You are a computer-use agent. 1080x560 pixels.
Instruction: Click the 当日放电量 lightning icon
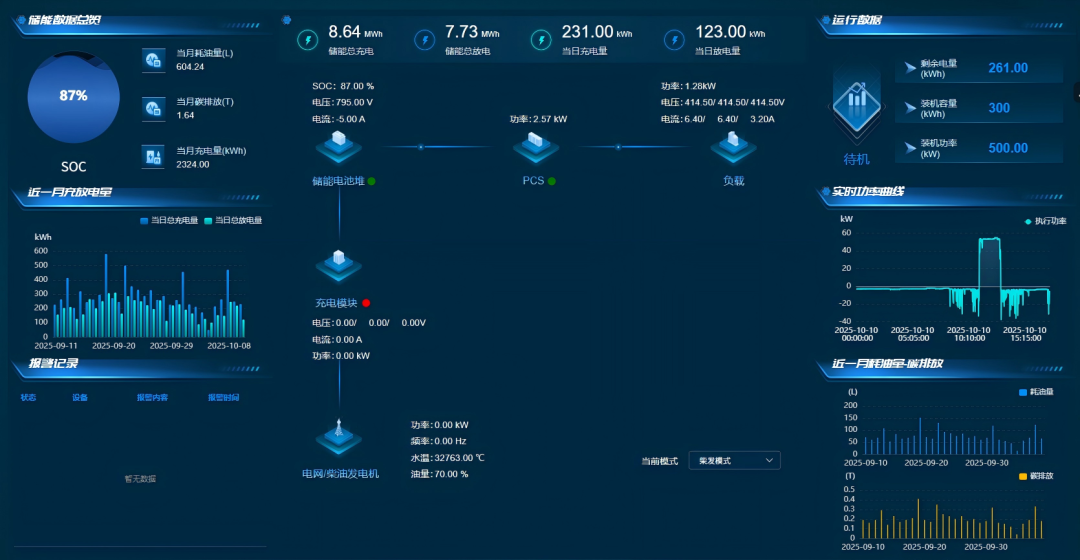[674, 40]
